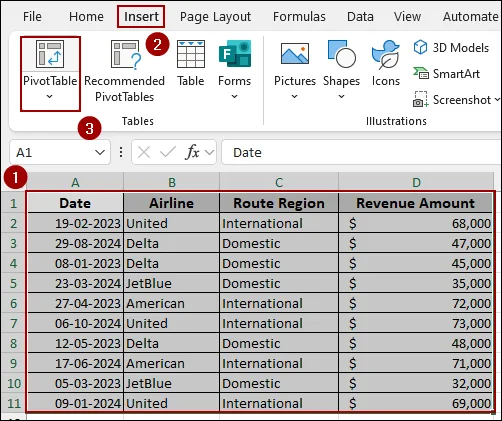The height and width of the screenshot is (421, 502).
Task: Switch to the Insert tab
Action: (141, 16)
